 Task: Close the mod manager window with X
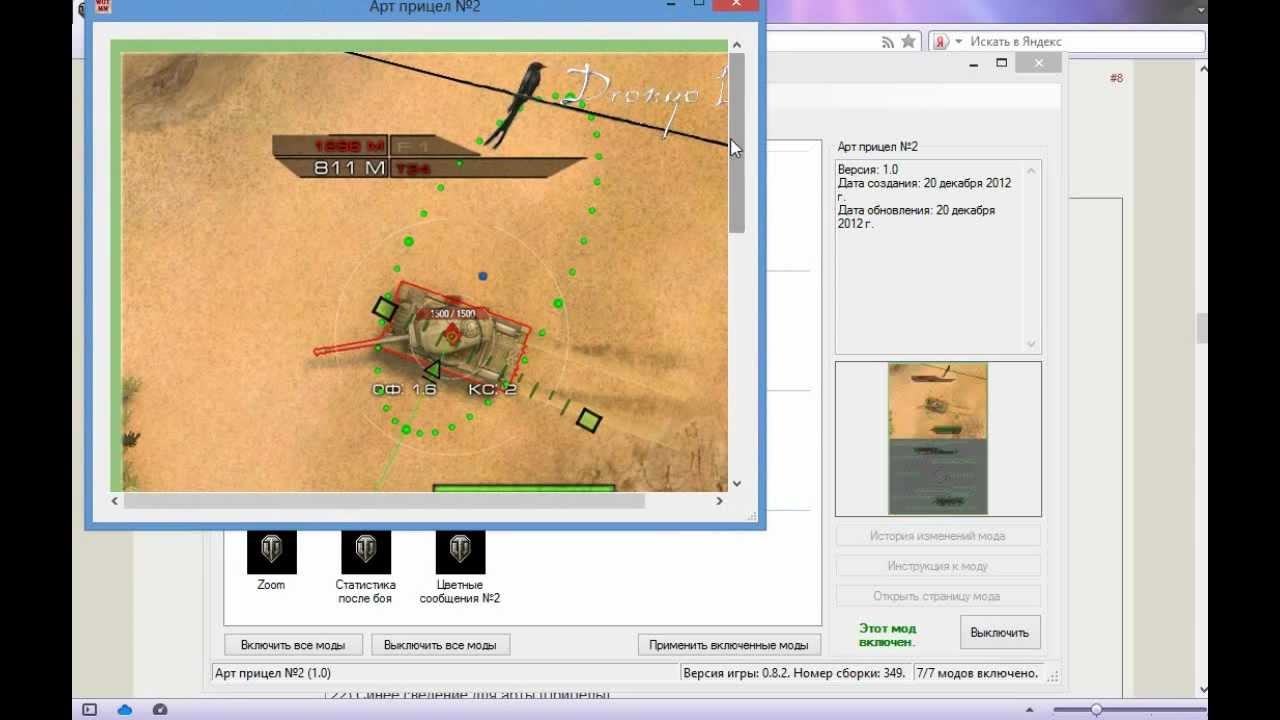point(1039,63)
